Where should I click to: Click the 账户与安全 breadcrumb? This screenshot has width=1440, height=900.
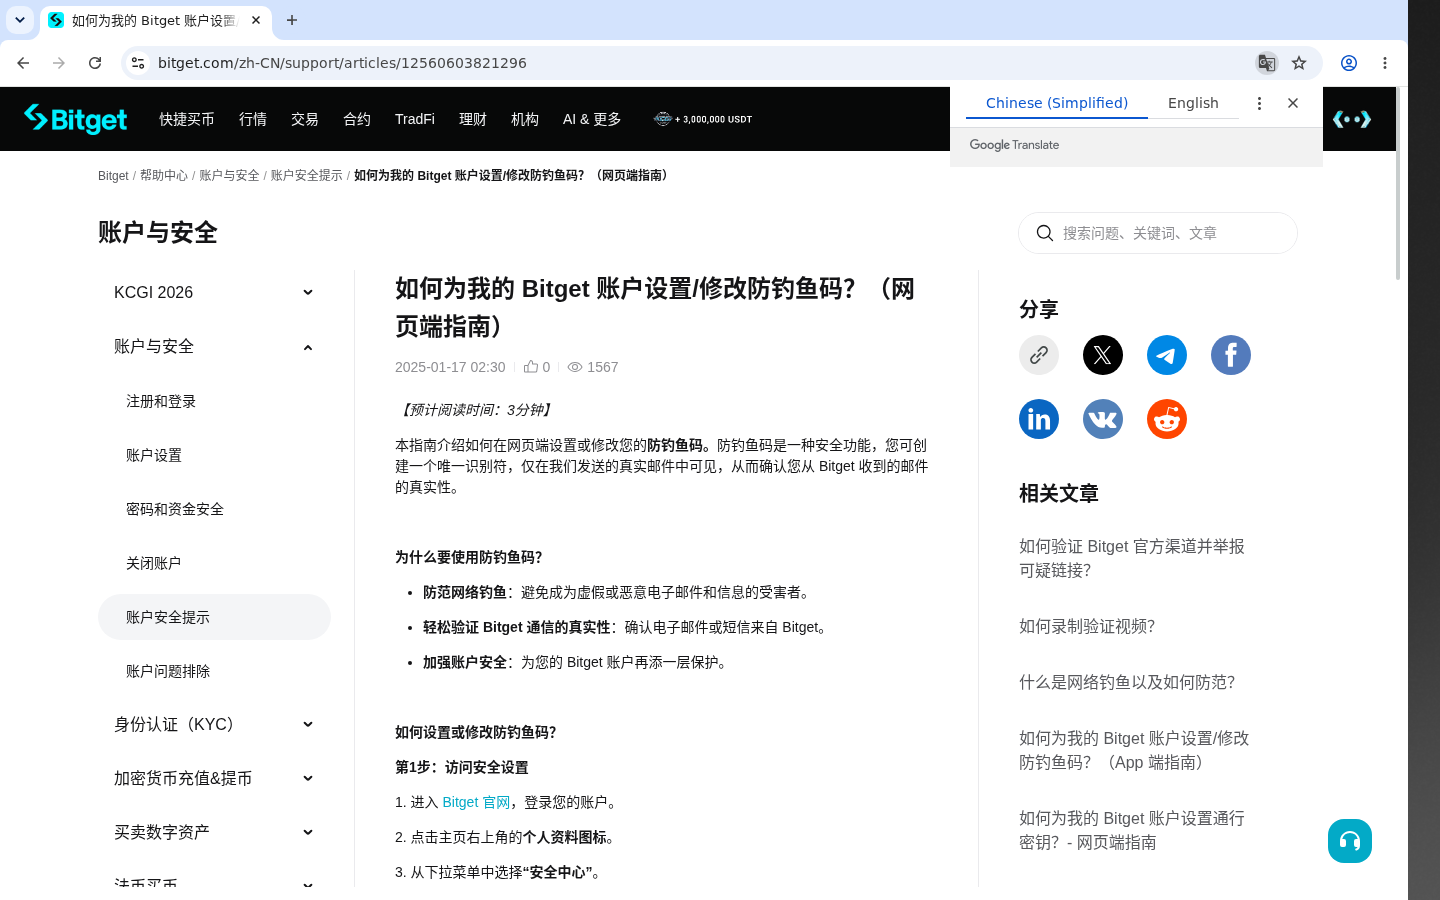click(229, 175)
